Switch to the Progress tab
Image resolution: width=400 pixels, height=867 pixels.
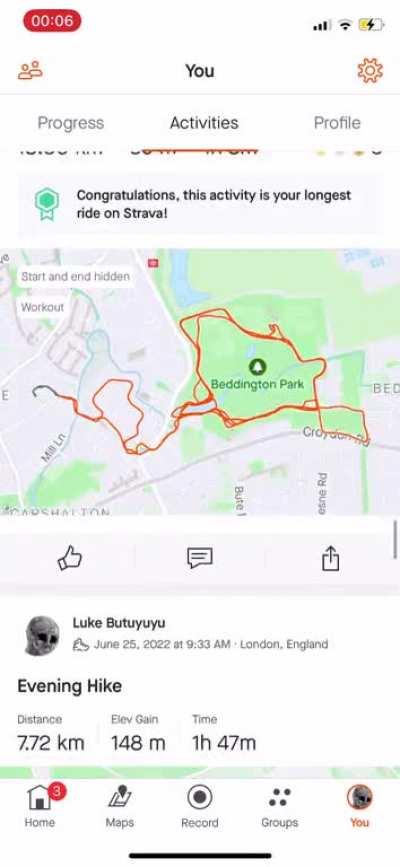pos(71,123)
